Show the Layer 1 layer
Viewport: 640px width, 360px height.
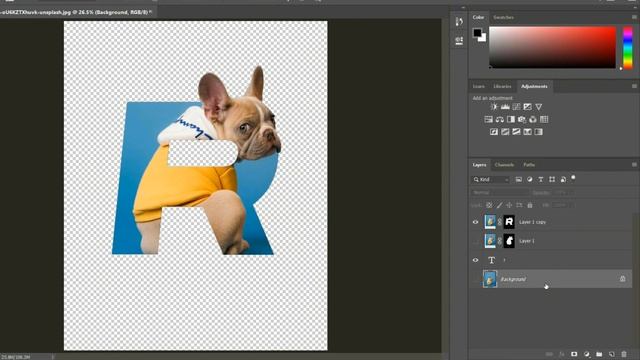(476, 241)
